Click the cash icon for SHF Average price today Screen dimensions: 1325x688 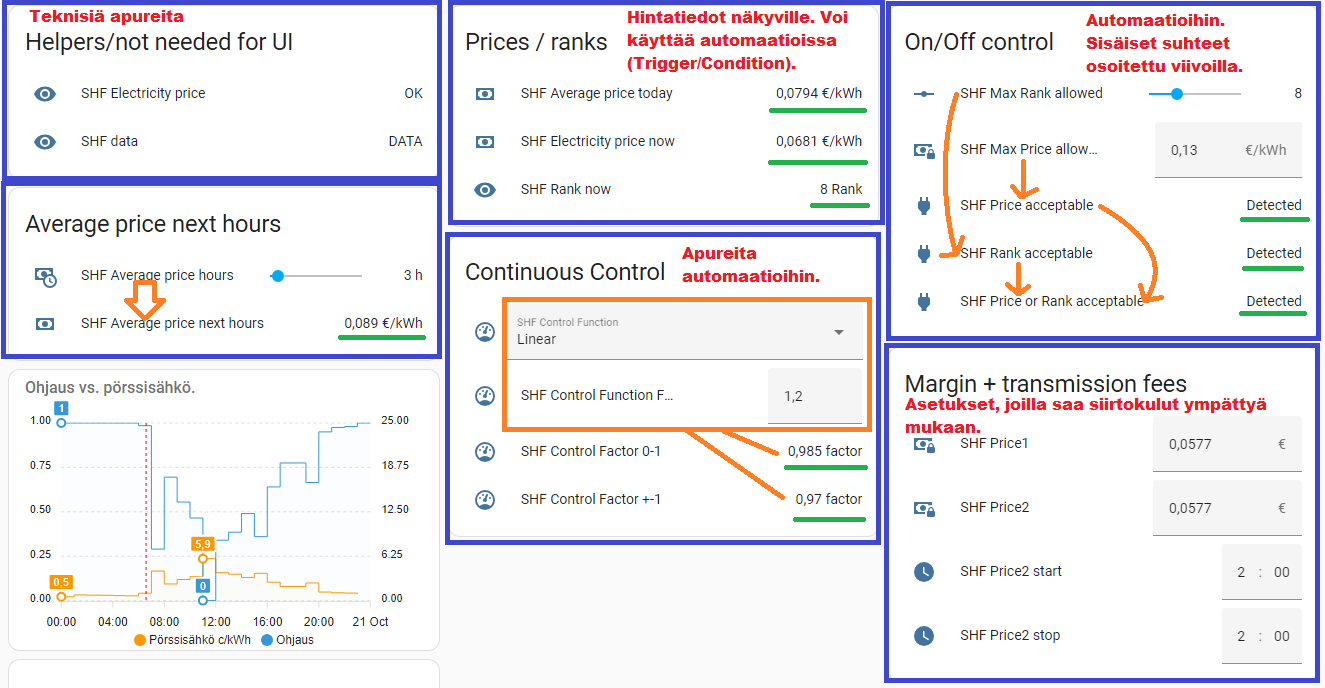[x=485, y=94]
